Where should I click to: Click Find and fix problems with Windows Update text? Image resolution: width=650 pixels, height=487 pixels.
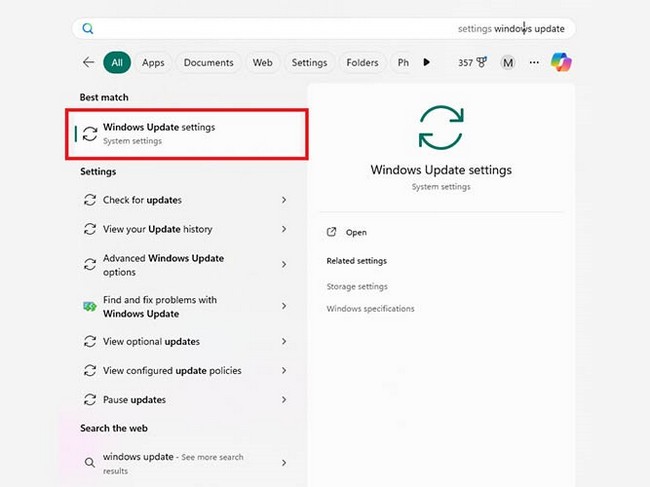click(160, 306)
